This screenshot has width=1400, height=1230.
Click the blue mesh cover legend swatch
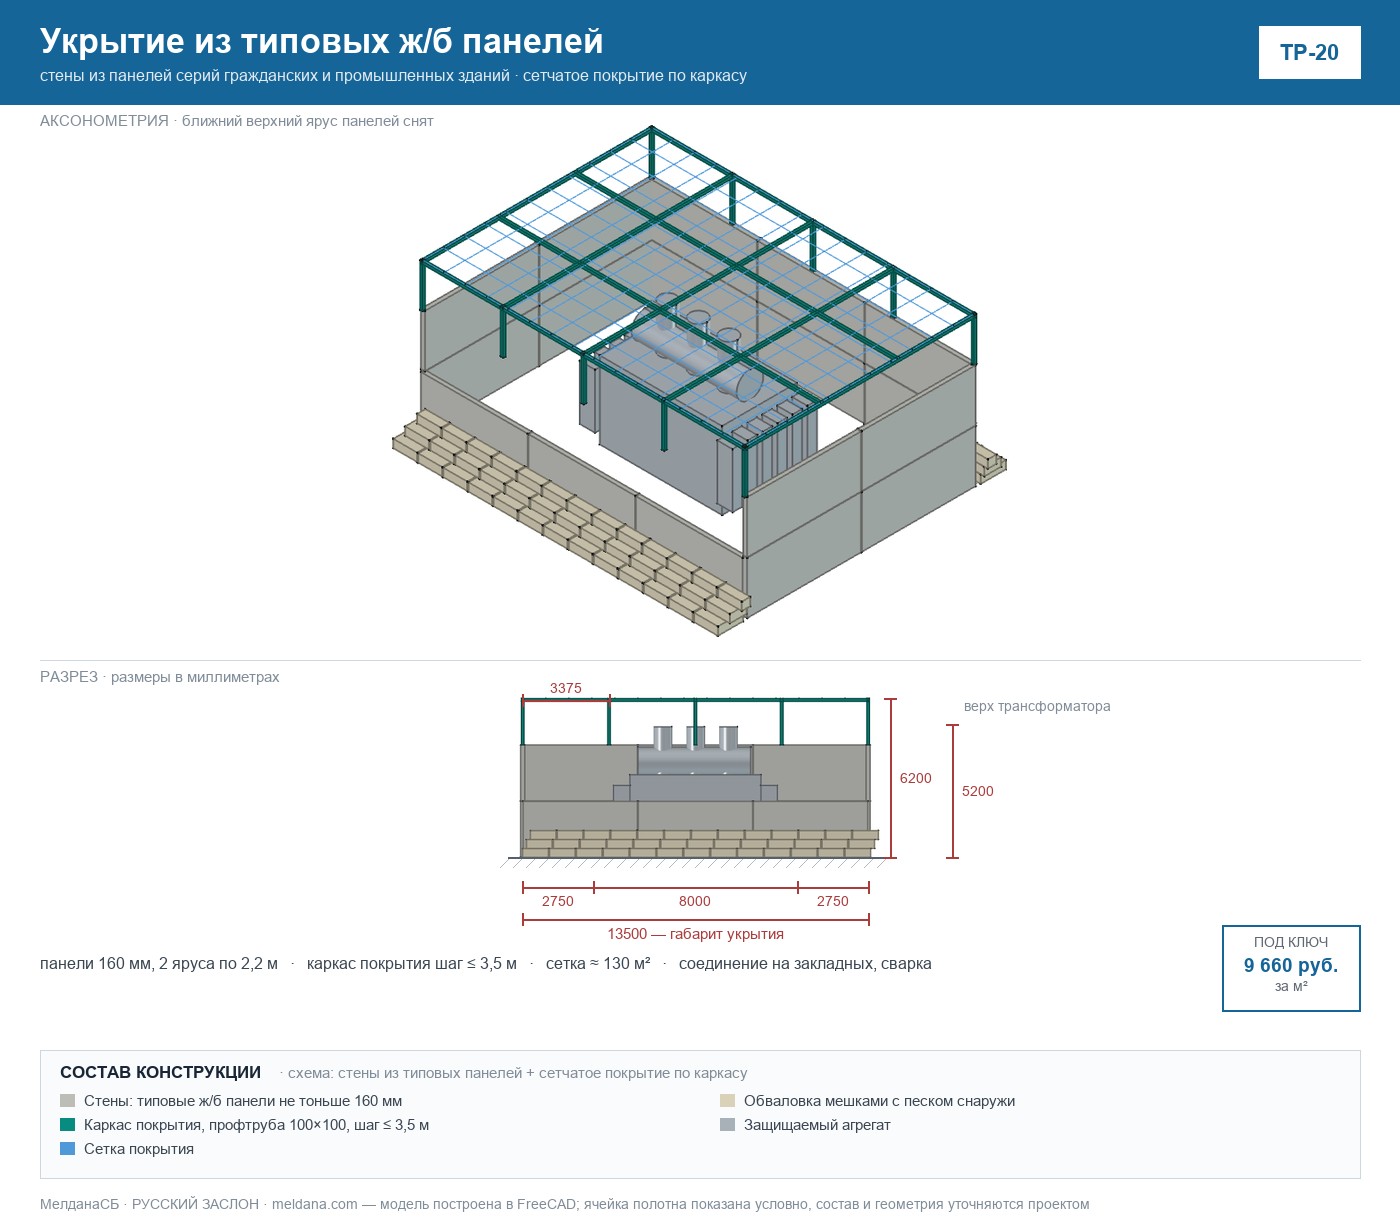[68, 1149]
